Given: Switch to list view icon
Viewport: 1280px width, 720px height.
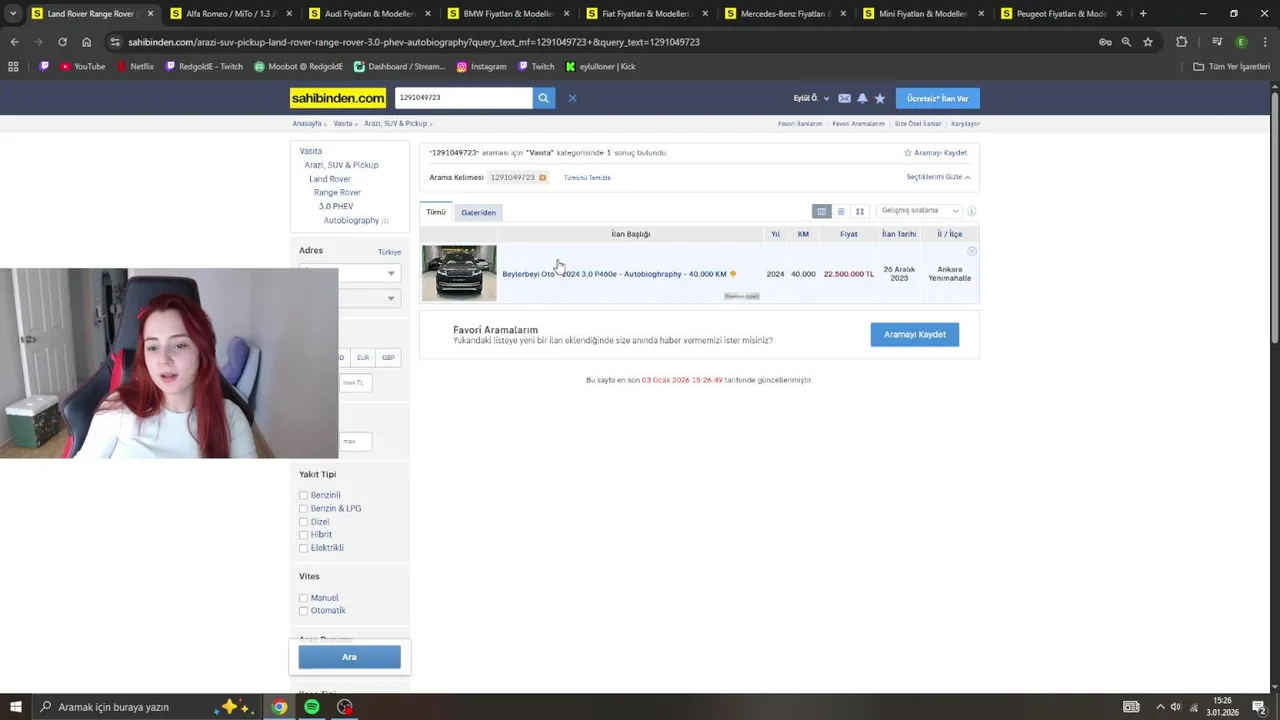Looking at the screenshot, I should (x=841, y=211).
